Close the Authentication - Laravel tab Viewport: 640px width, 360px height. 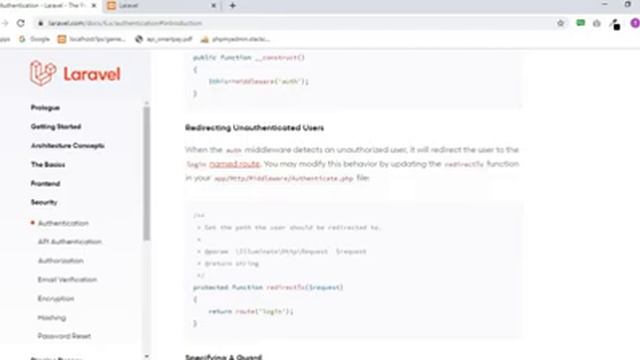pos(94,6)
